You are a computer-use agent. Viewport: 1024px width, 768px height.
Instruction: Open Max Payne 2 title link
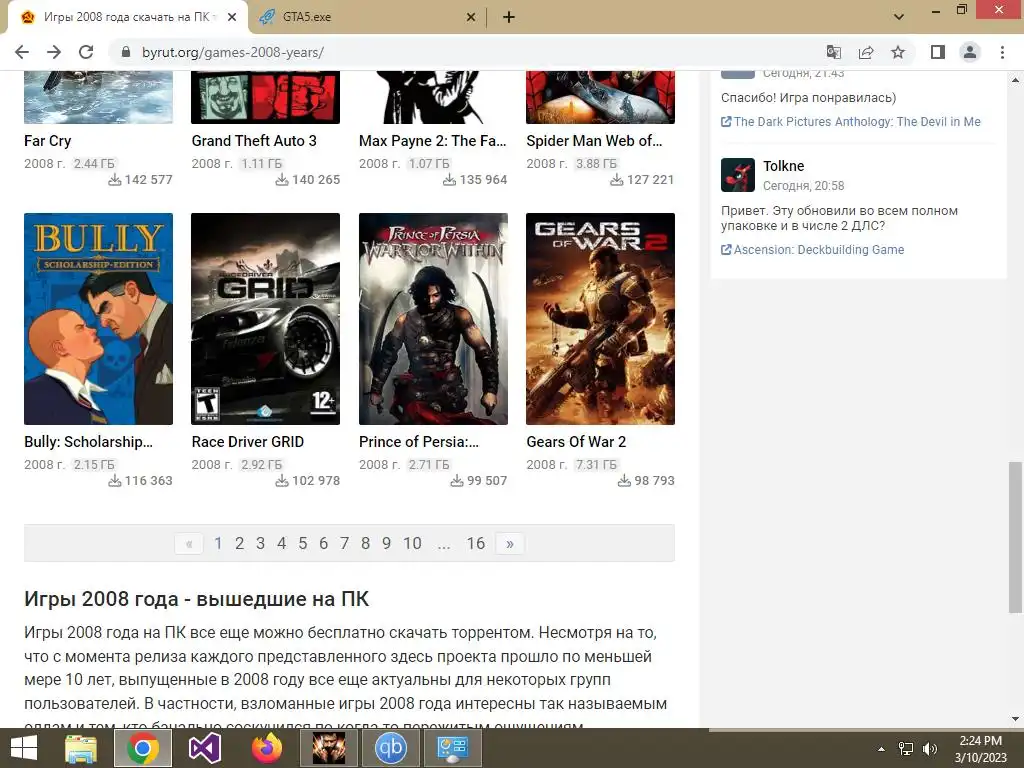pyautogui.click(x=432, y=141)
